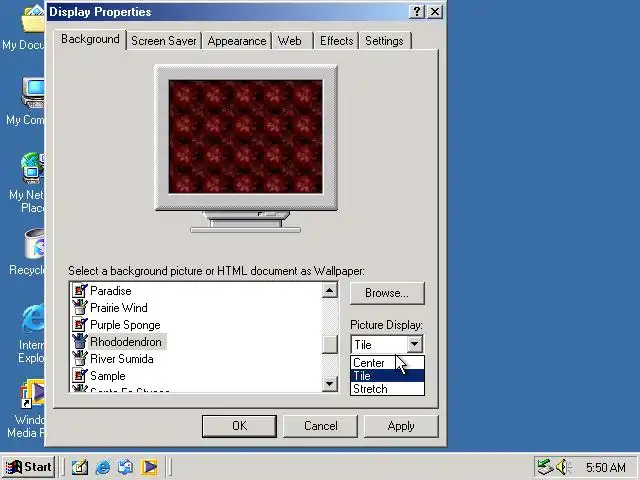
Task: Click the wallpaper list scroll-up arrow
Action: click(330, 290)
